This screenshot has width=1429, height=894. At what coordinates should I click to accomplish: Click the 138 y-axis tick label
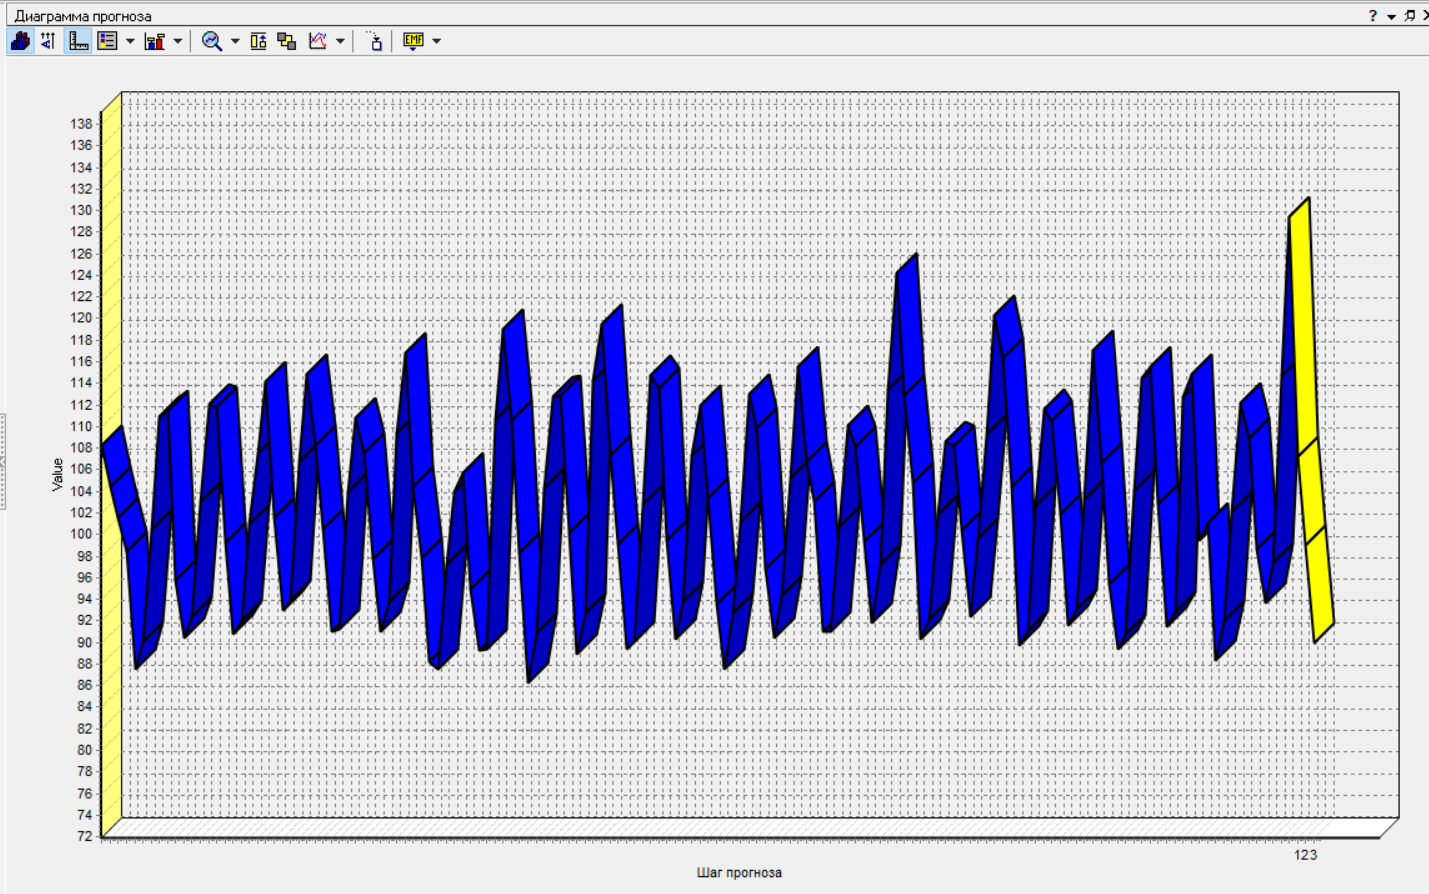pos(81,124)
